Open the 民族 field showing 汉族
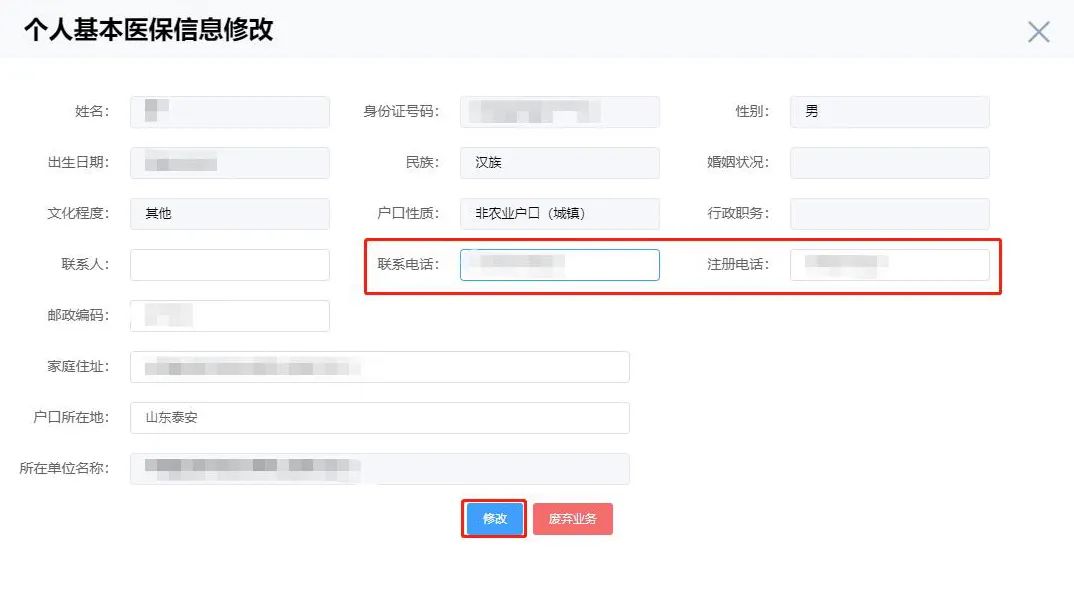 (x=560, y=163)
